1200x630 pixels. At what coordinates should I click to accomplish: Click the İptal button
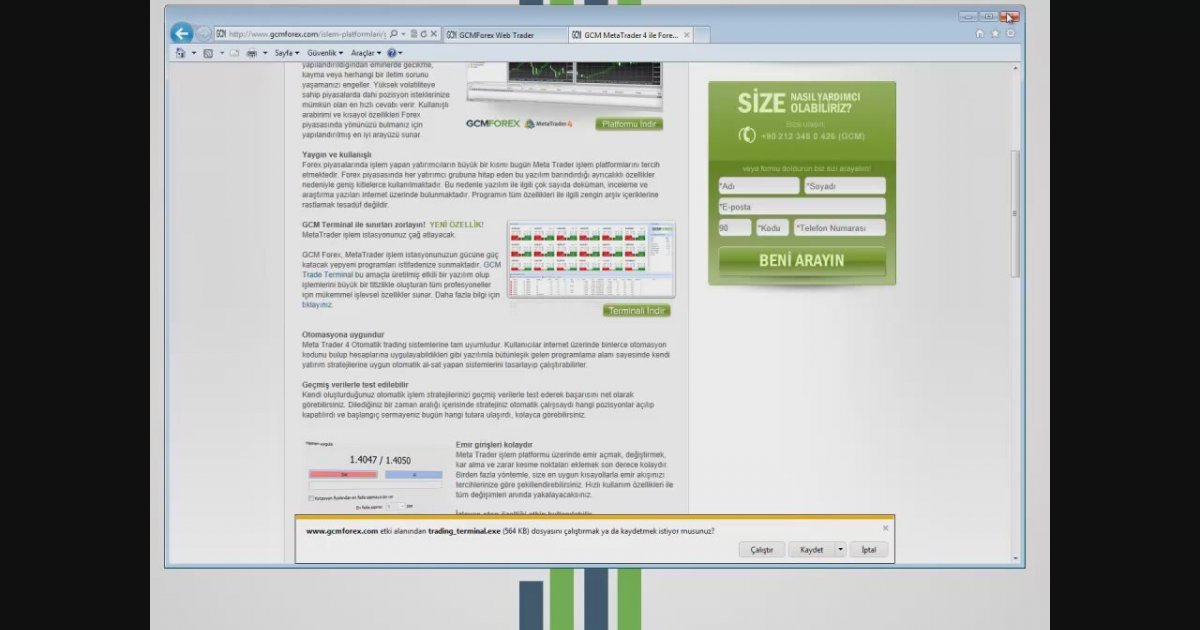(868, 549)
